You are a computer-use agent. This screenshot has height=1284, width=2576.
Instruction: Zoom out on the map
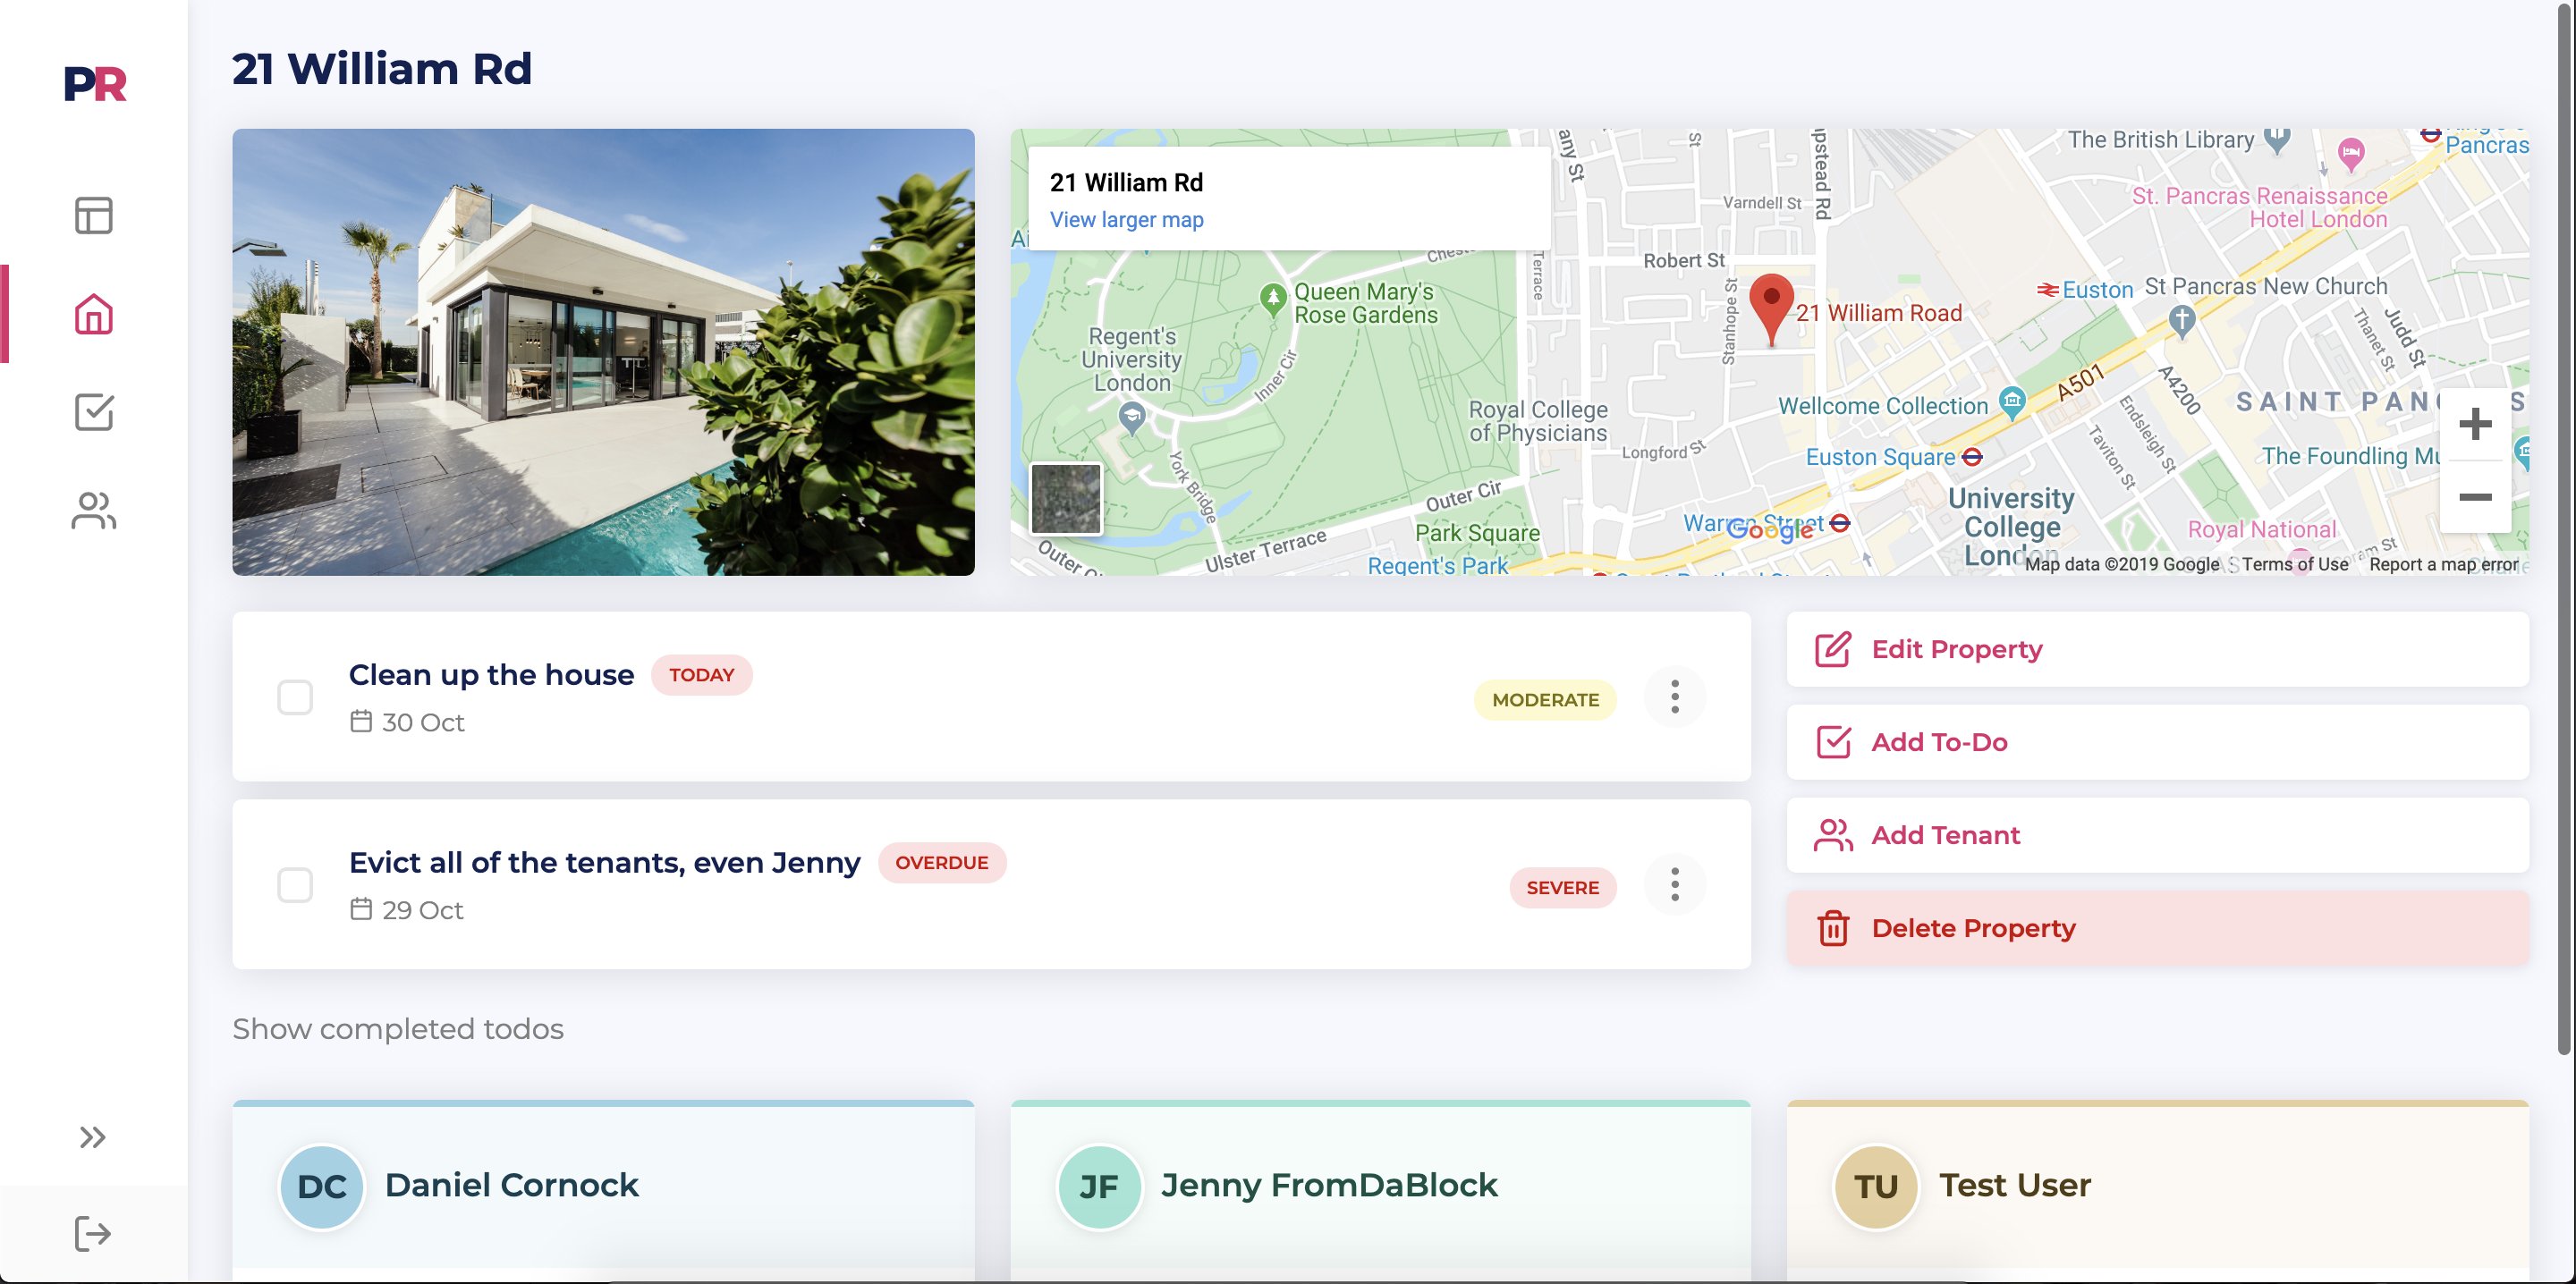(2475, 497)
